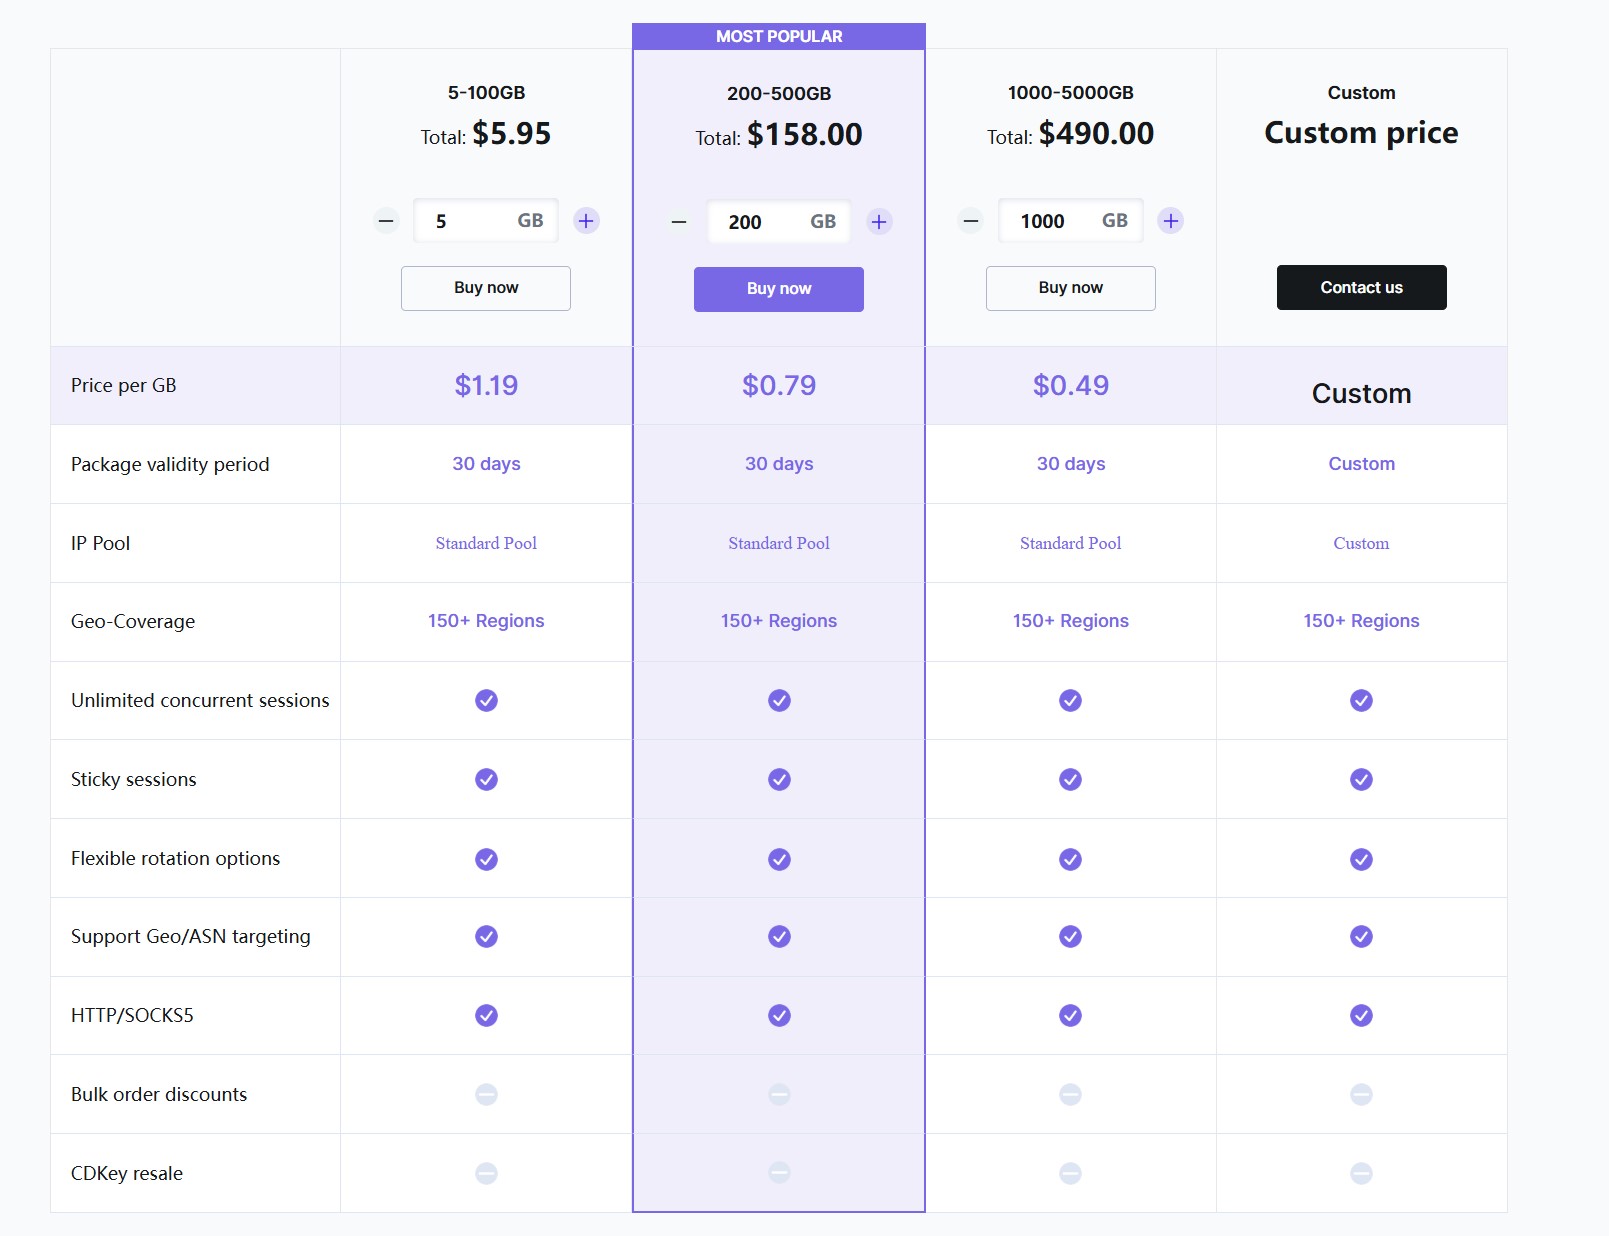Click Unlimited concurrent sessions checkmark for 5-100GB
Viewport: 1609px width, 1236px height.
click(486, 700)
